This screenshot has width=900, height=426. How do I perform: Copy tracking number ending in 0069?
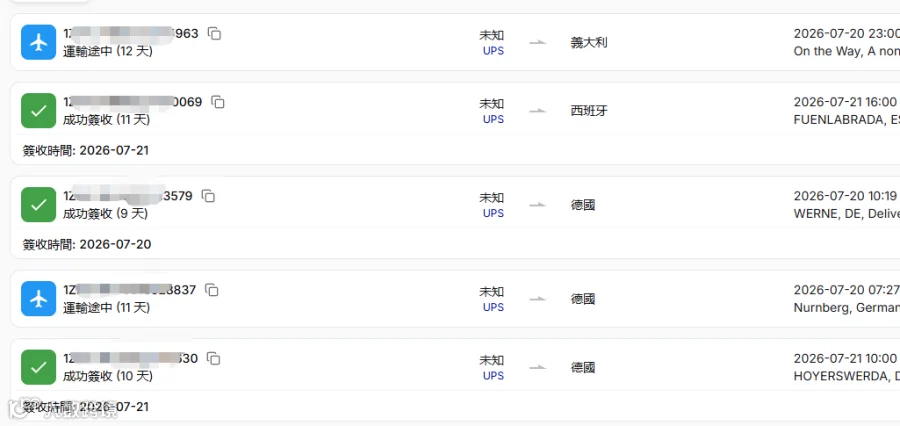coord(218,102)
